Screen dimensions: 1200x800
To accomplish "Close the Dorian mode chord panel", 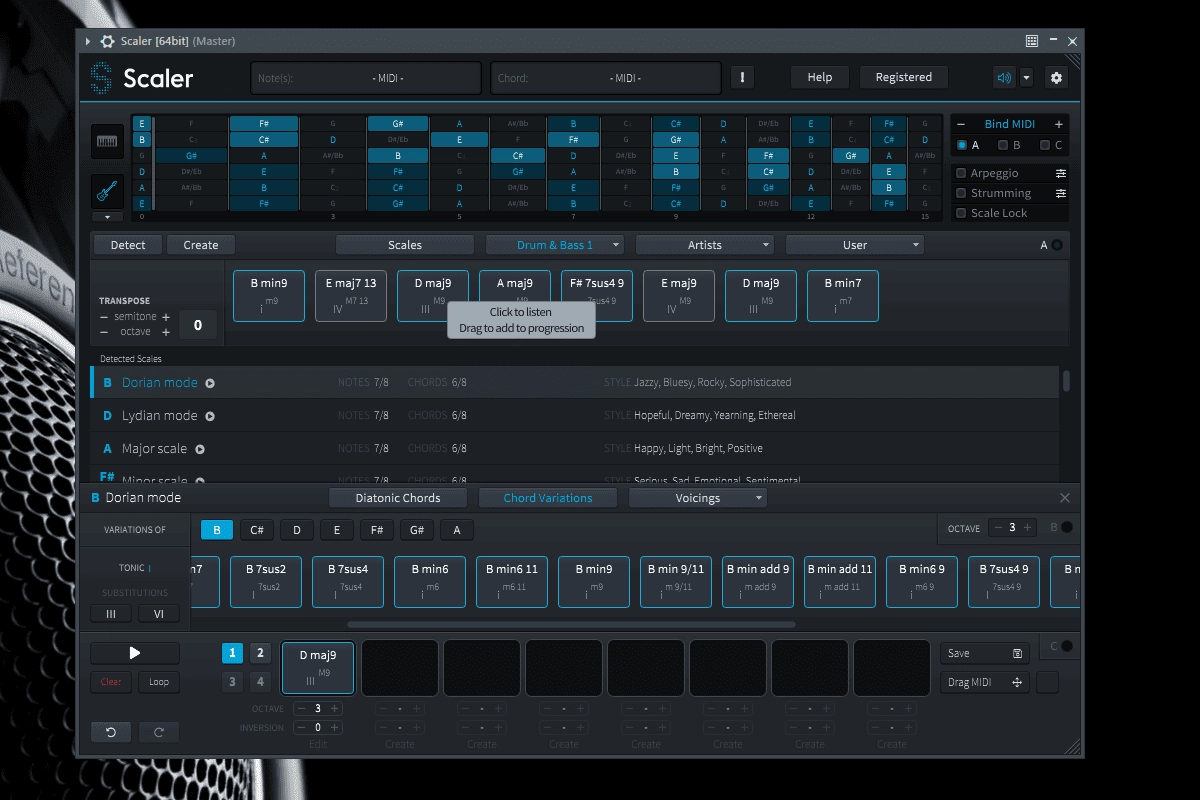I will pos(1064,498).
